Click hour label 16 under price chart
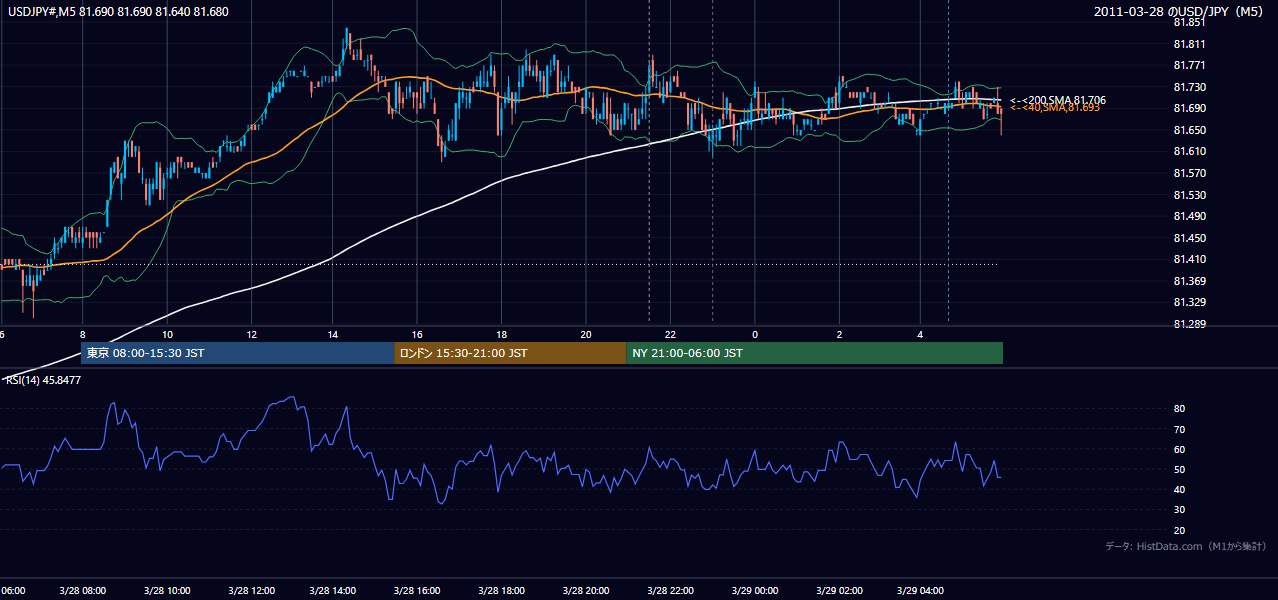The width and height of the screenshot is (1278, 600). (x=417, y=334)
